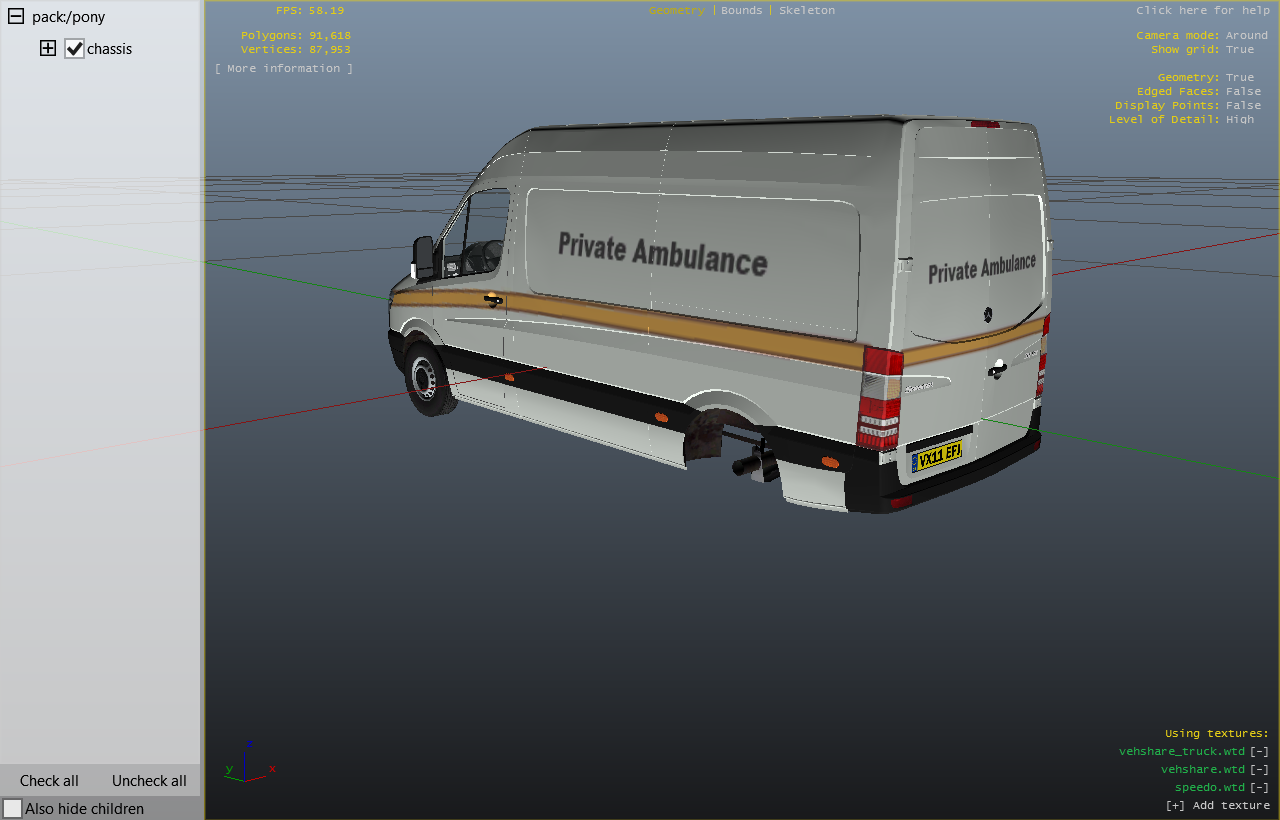Enable the Also hide children checkbox
The width and height of the screenshot is (1280, 820).
pyautogui.click(x=12, y=808)
